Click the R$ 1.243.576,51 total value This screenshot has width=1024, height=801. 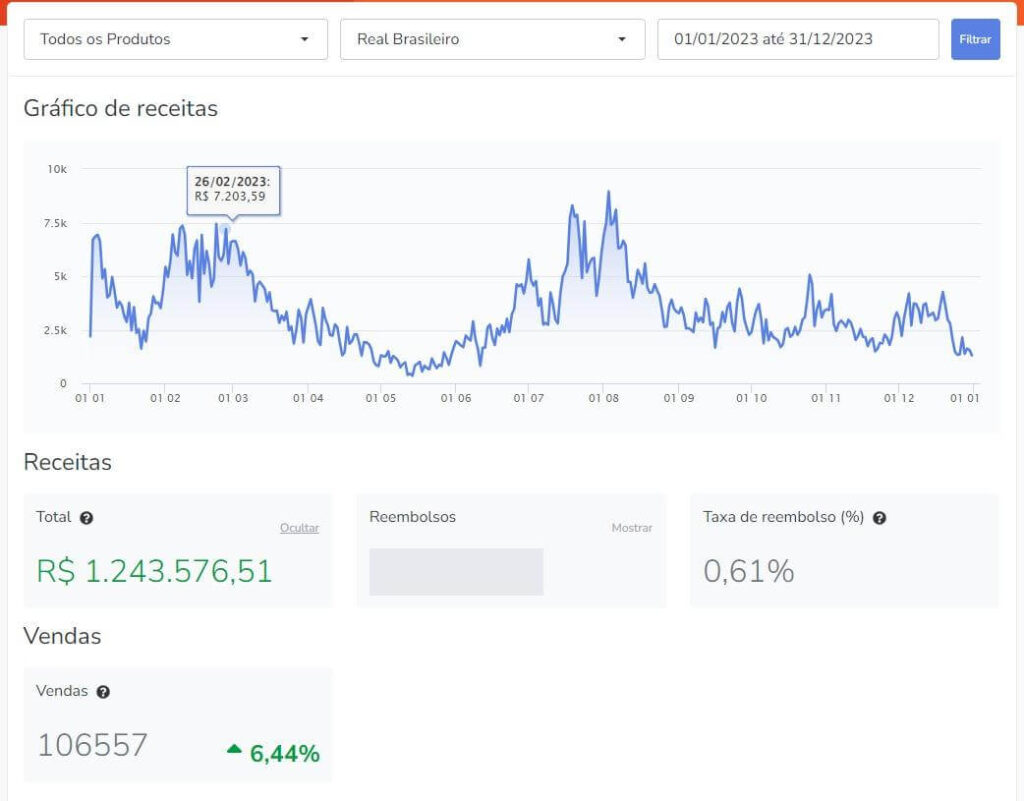[x=154, y=571]
